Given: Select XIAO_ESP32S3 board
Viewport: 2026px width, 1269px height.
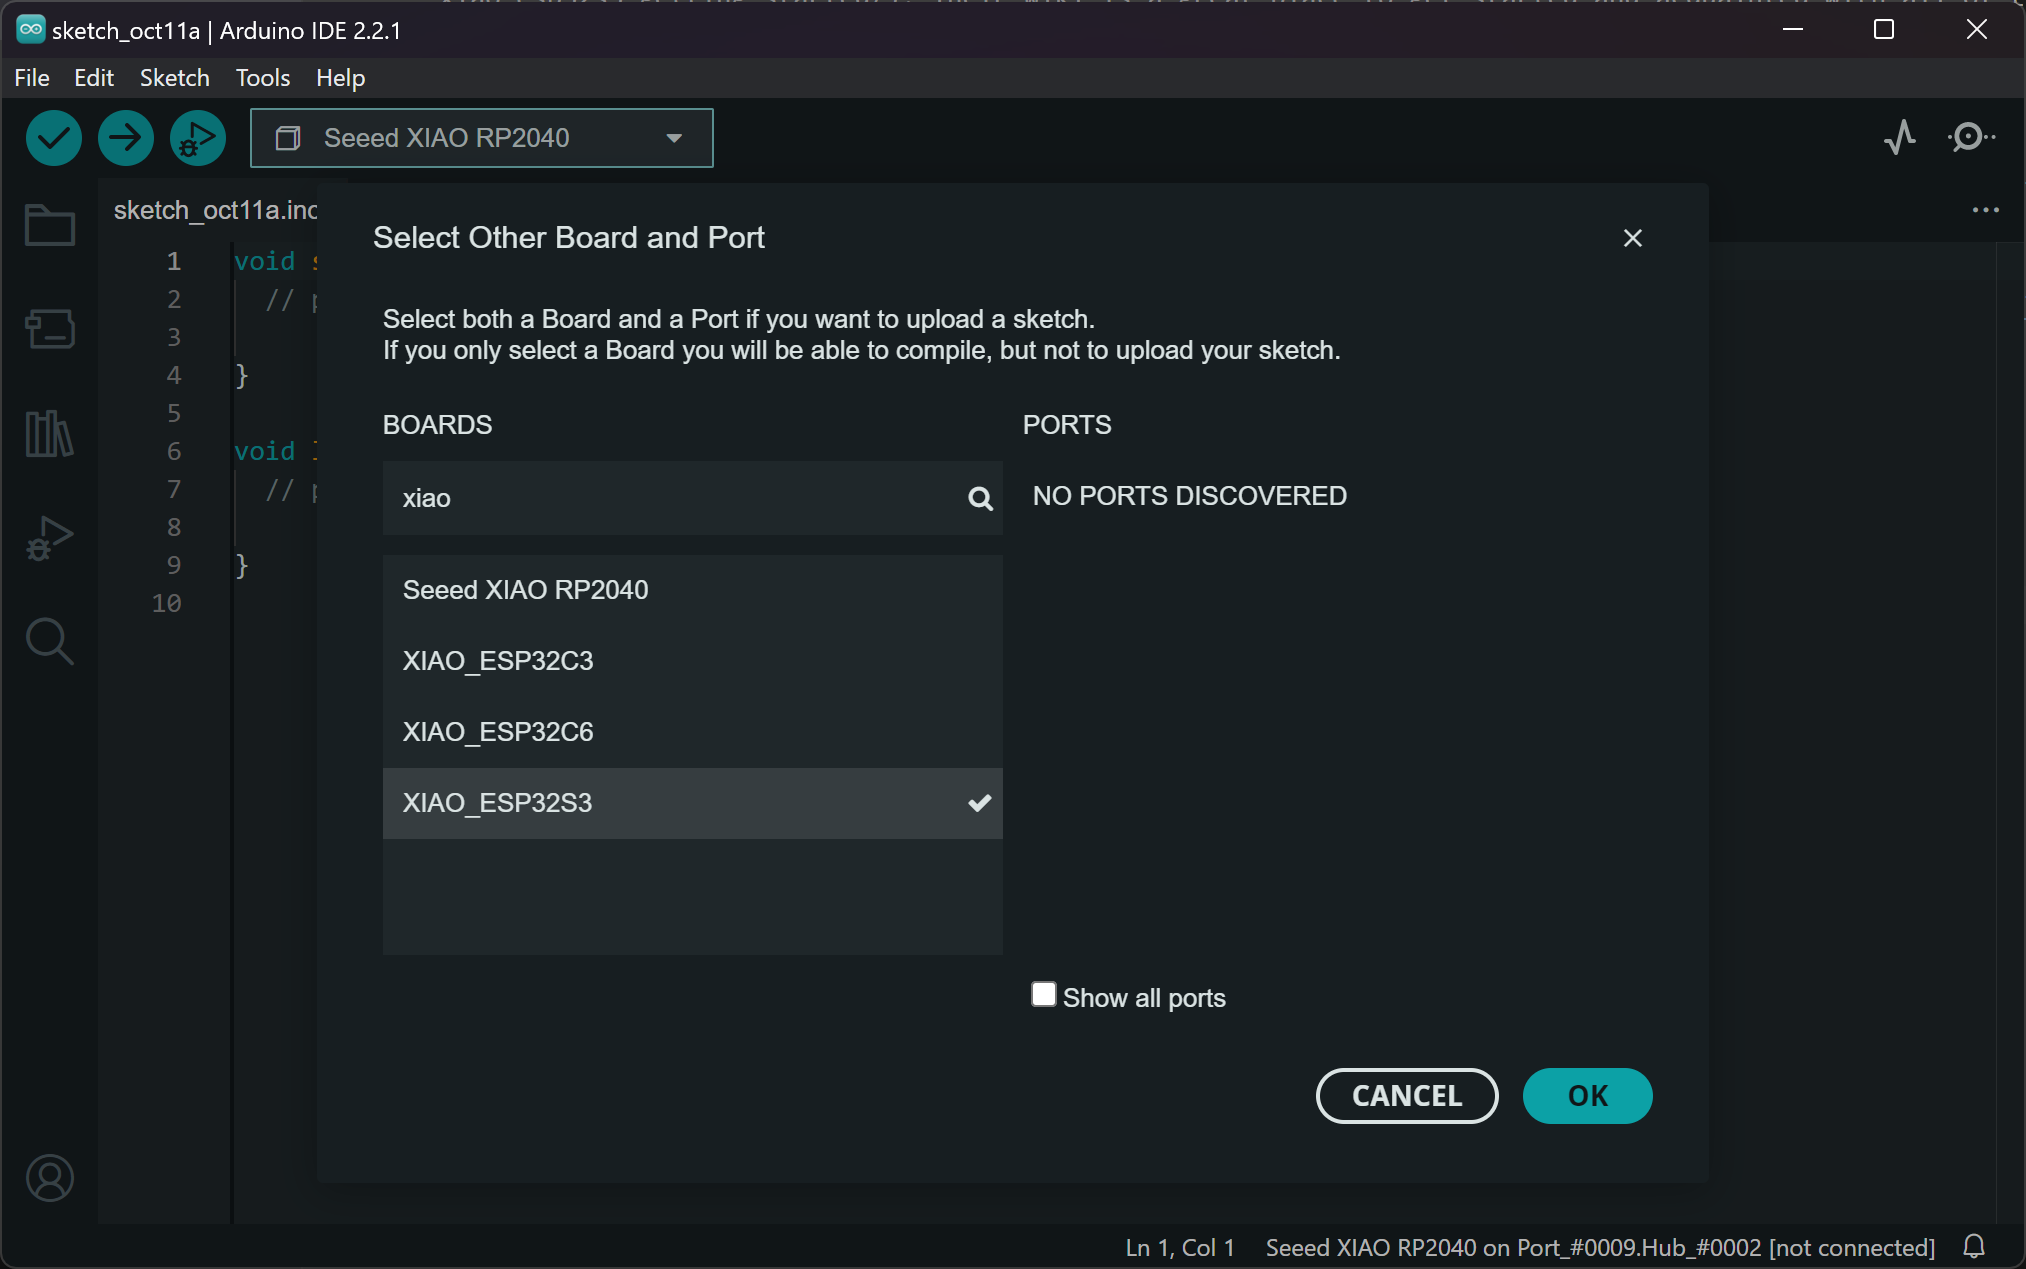Looking at the screenshot, I should (692, 803).
